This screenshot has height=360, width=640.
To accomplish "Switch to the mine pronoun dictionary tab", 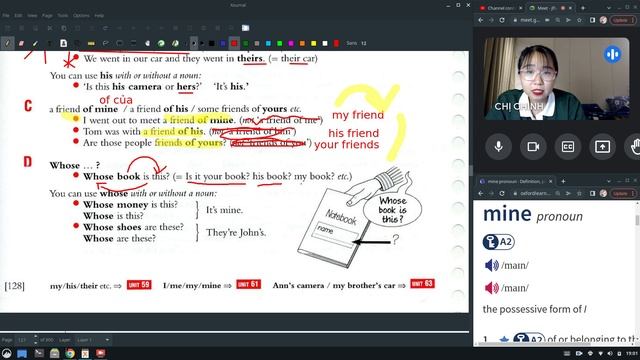I will (516, 181).
